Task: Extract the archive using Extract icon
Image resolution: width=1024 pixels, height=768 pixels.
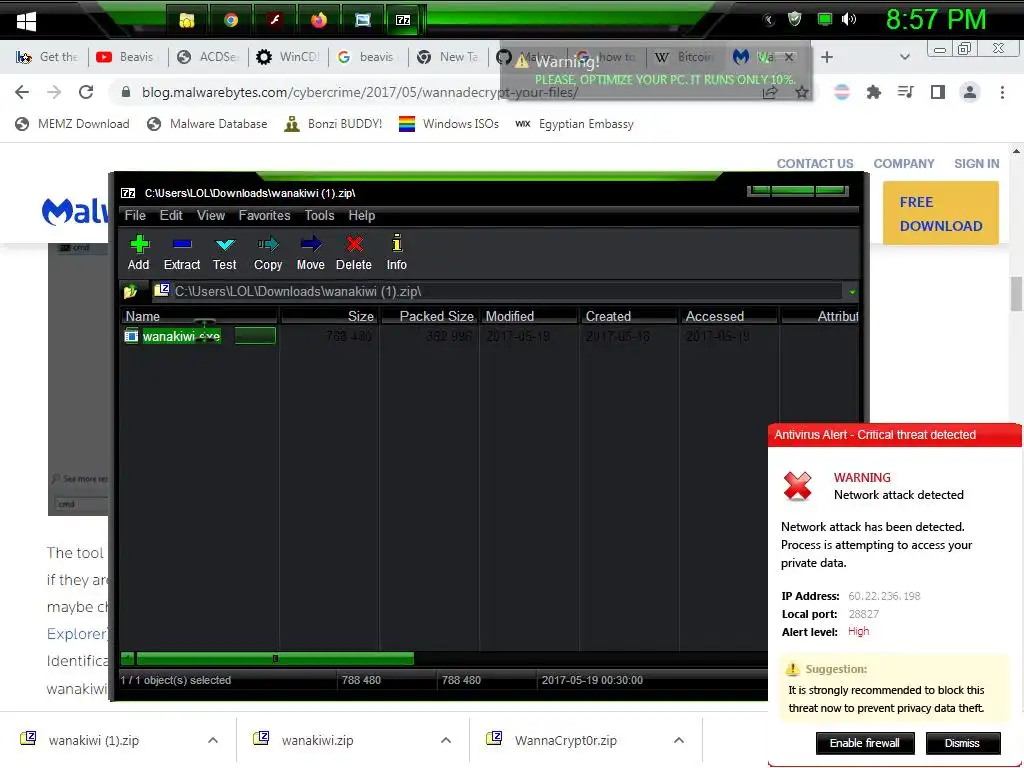Action: pos(182,252)
